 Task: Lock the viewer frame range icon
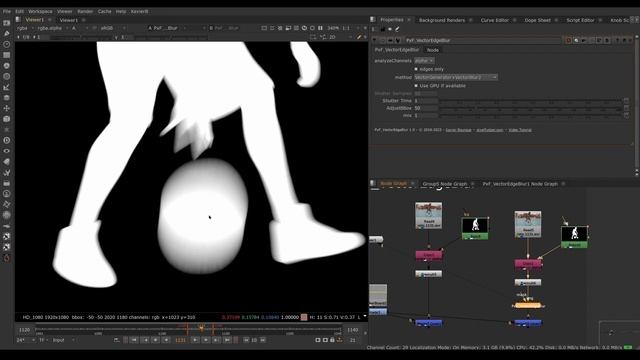(332, 340)
